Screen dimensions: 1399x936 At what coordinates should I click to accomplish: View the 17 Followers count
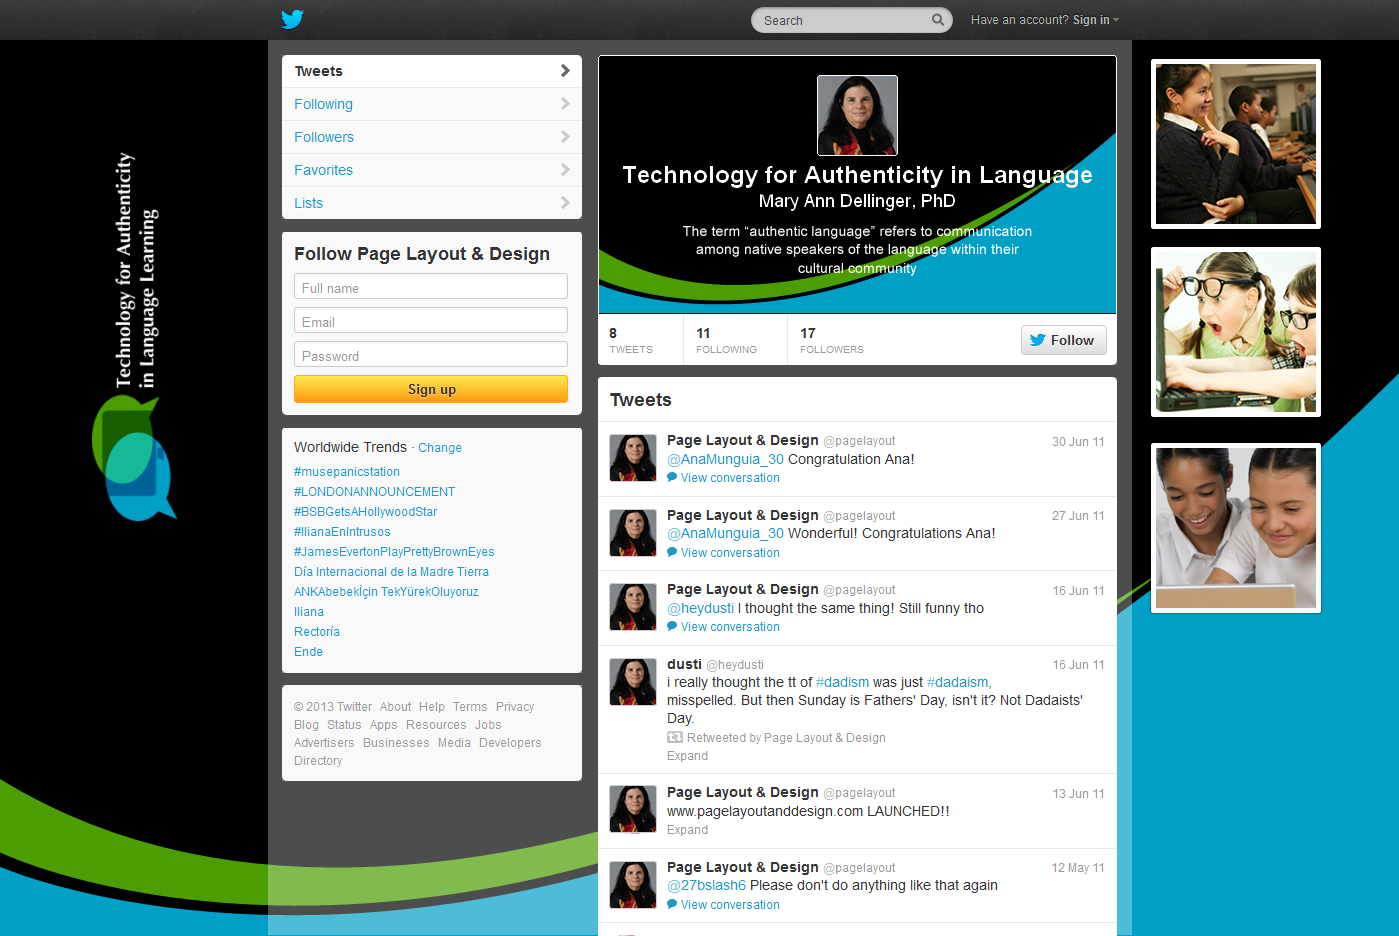click(831, 340)
